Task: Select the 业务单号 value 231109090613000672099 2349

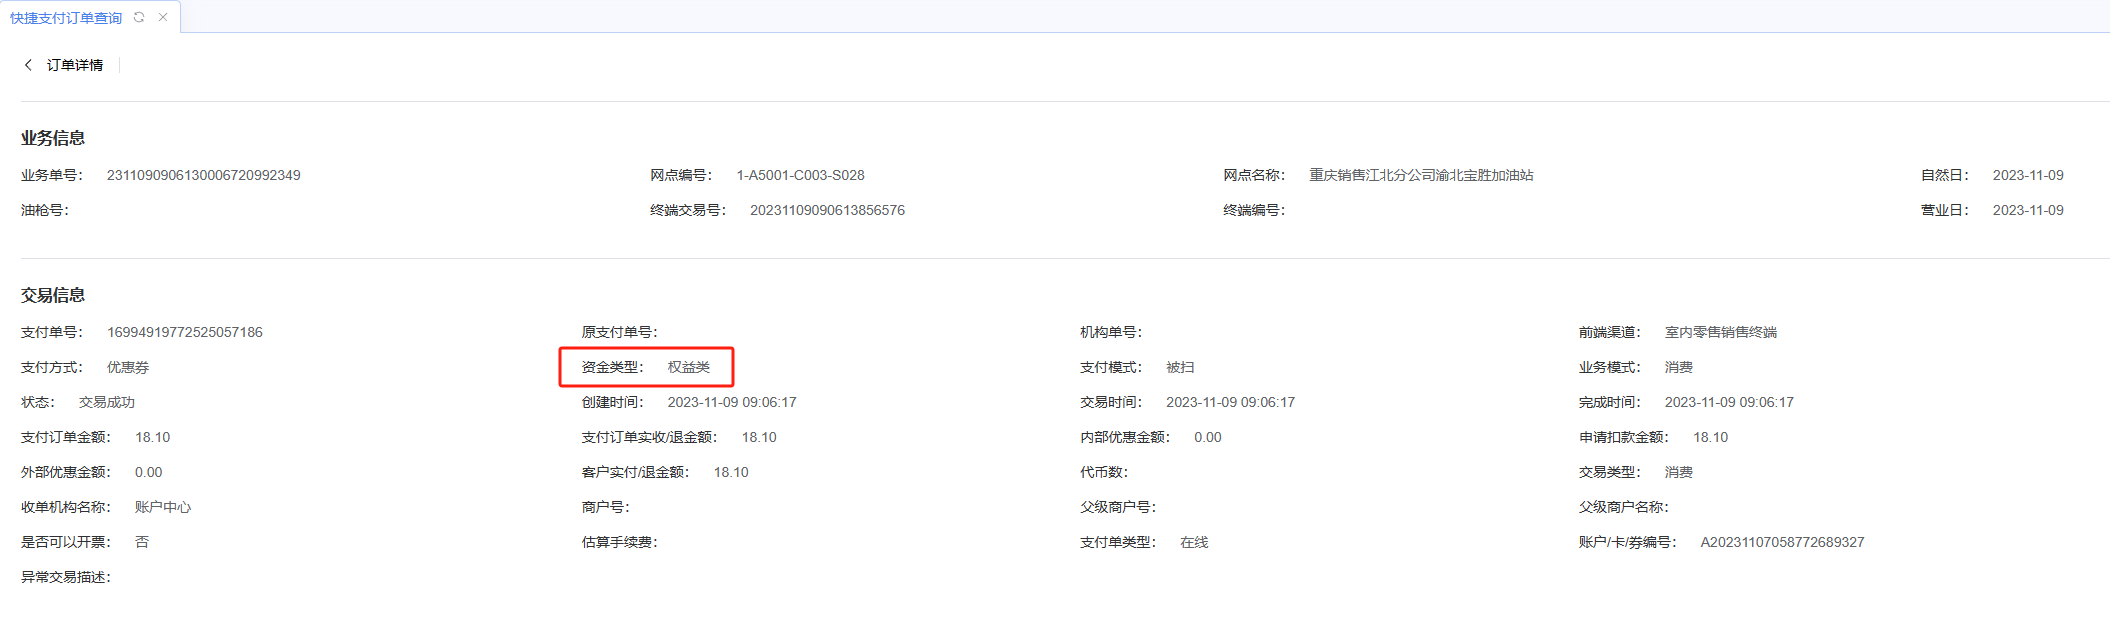Action: tap(203, 175)
